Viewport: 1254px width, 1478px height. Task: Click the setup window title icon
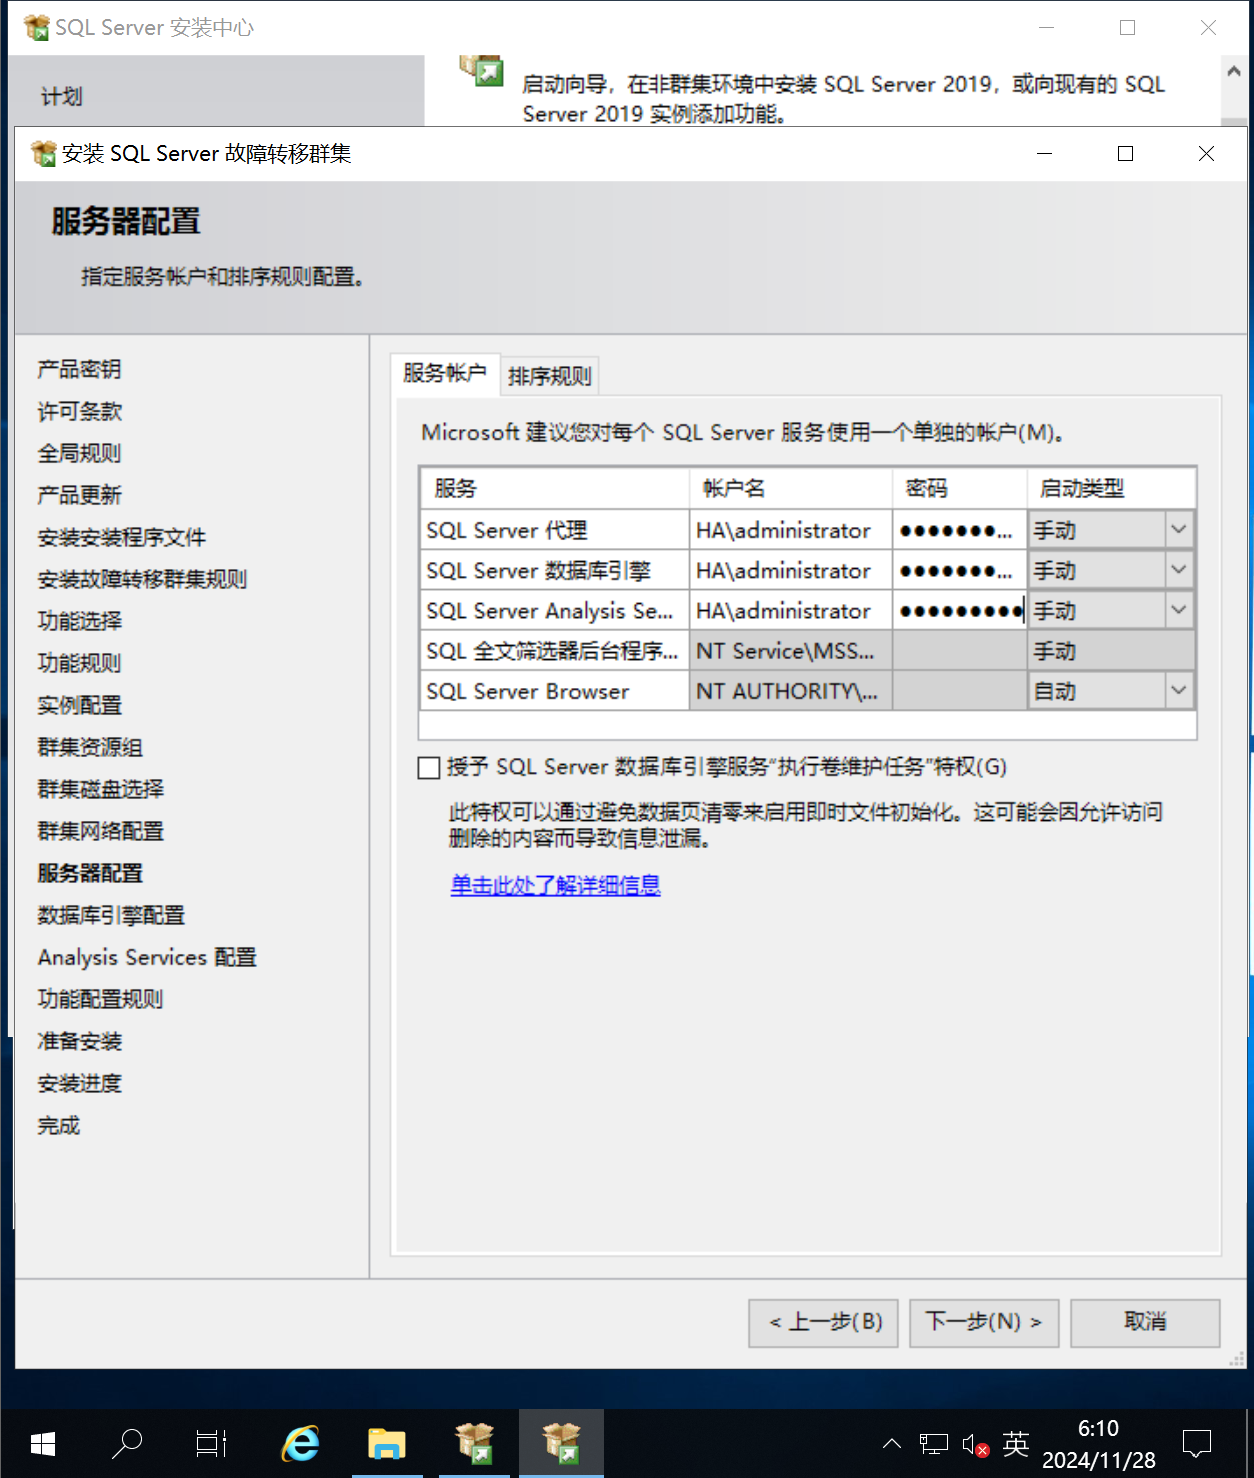[43, 153]
